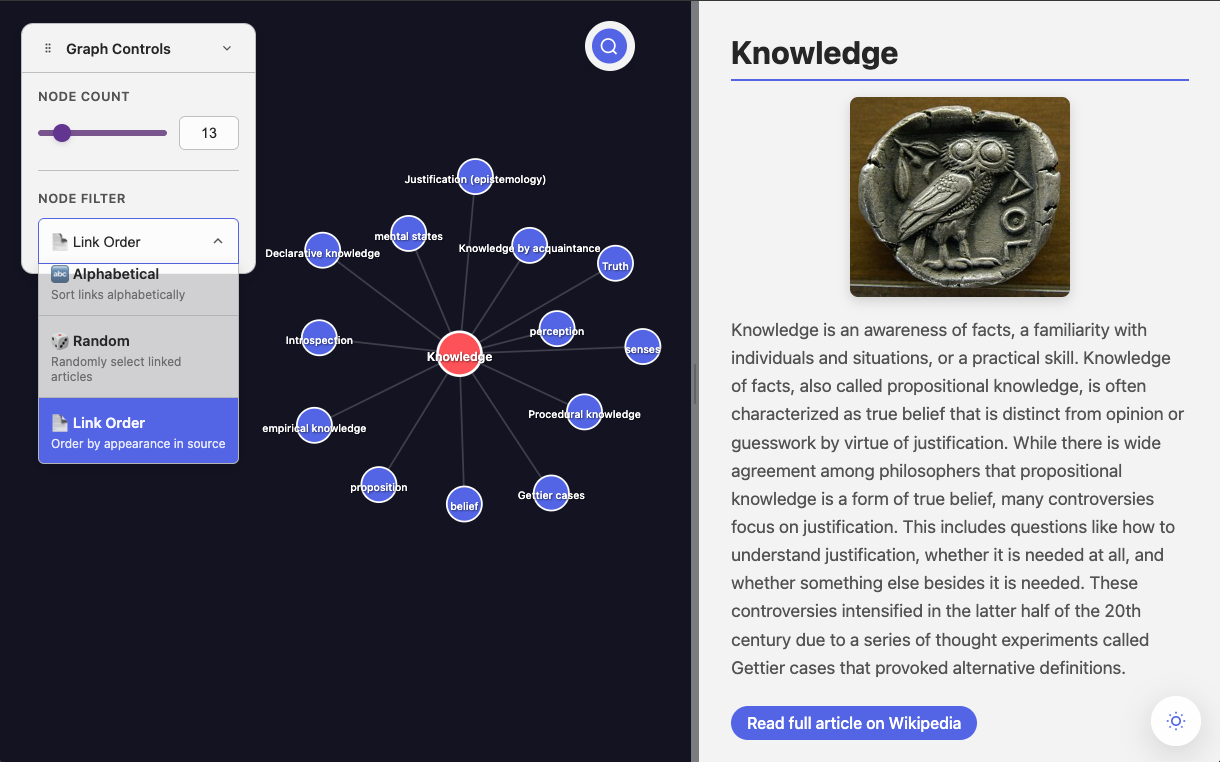
Task: Click the panel divider resize handle
Action: click(694, 381)
